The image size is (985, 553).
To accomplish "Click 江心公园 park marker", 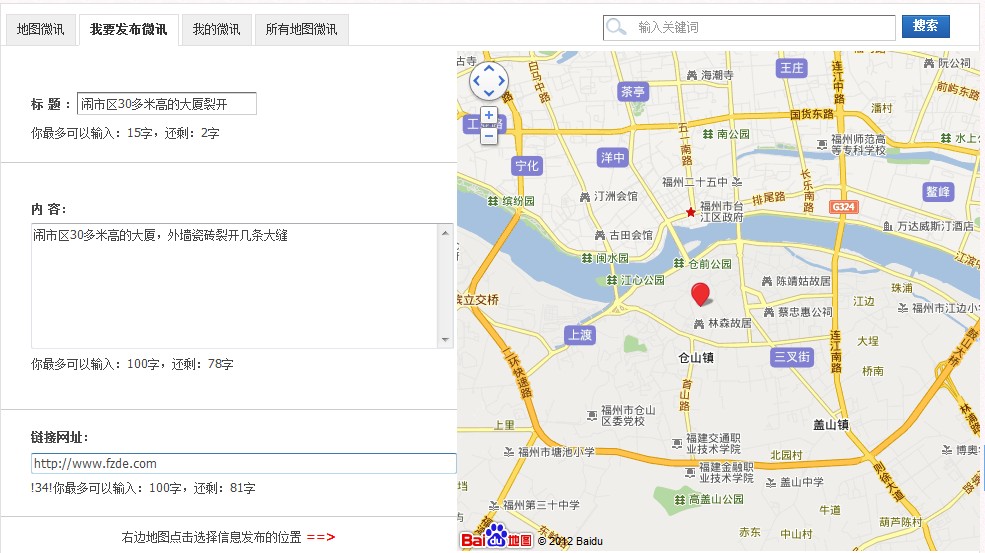I will [636, 280].
